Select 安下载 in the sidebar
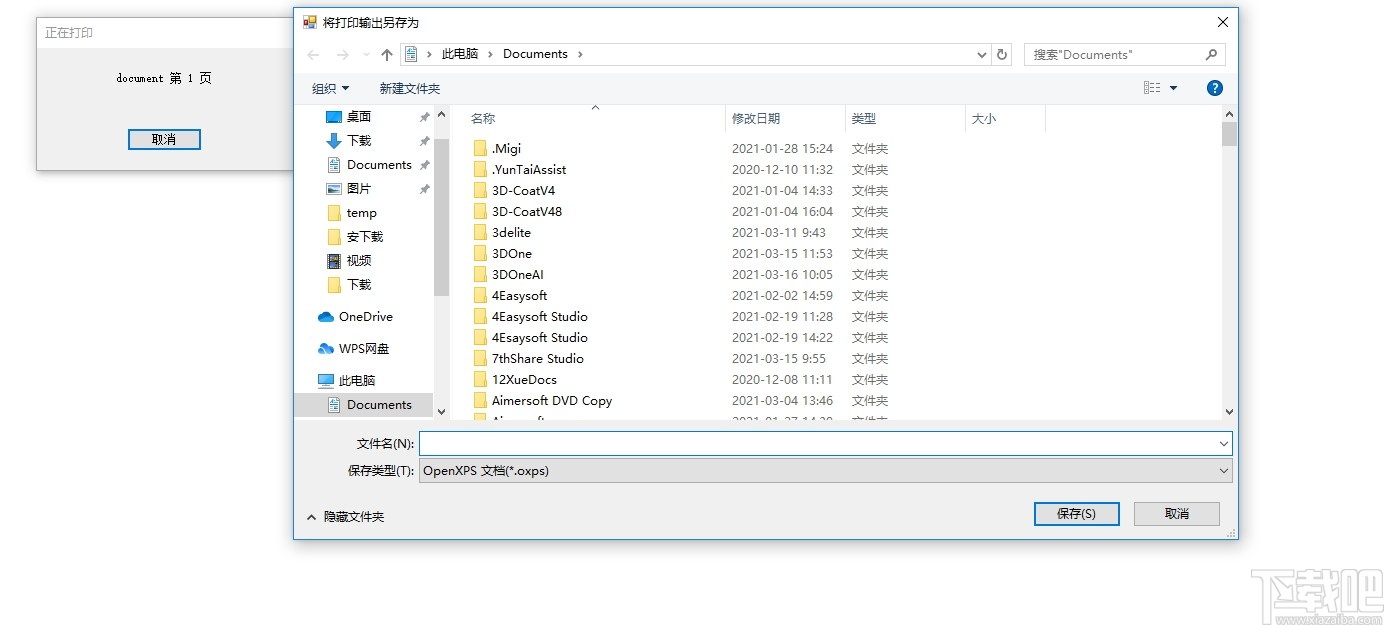 point(365,237)
